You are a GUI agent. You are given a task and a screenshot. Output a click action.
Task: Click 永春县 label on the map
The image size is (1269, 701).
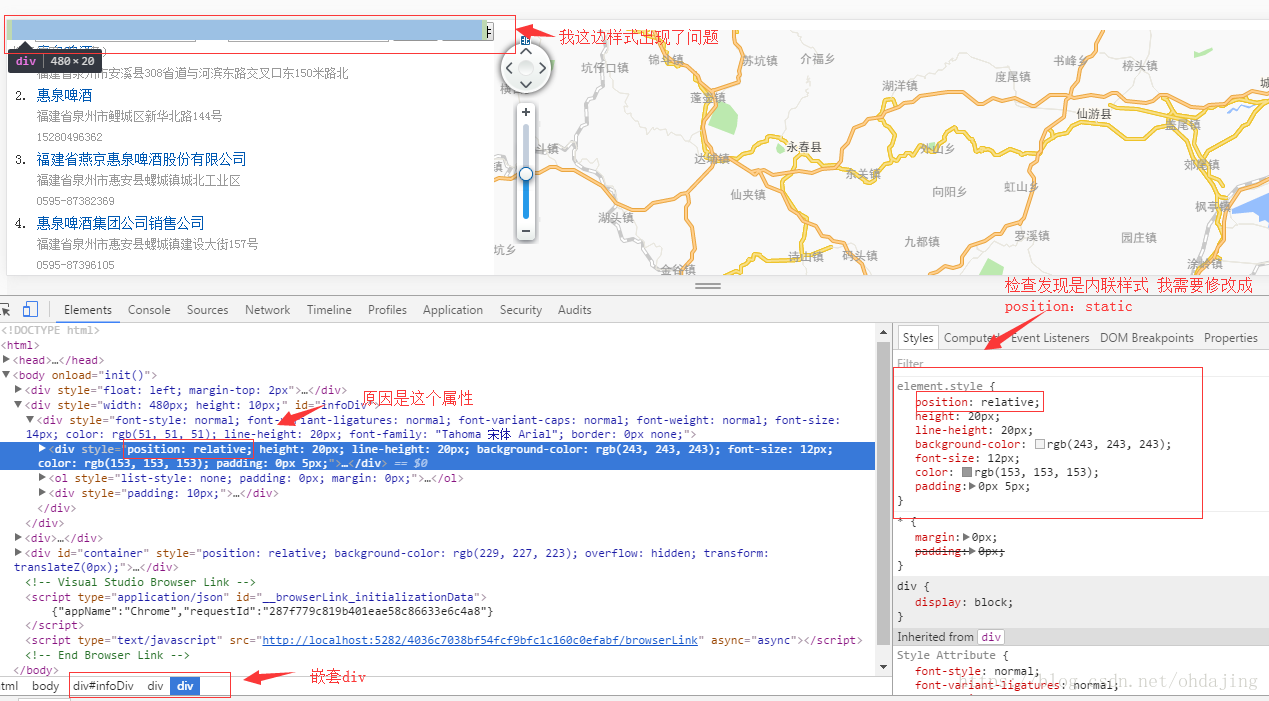(x=803, y=146)
